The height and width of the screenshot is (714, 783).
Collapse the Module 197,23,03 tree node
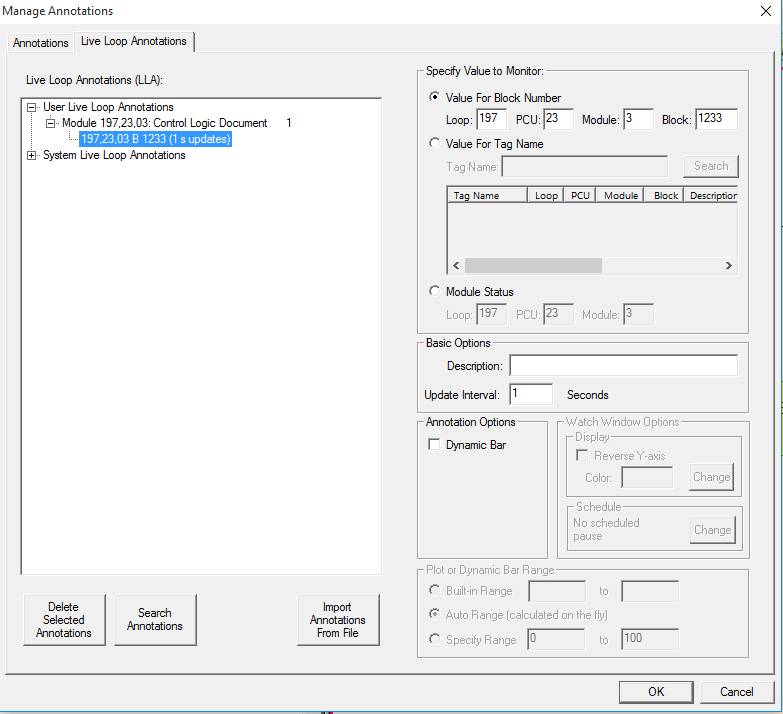tap(50, 123)
